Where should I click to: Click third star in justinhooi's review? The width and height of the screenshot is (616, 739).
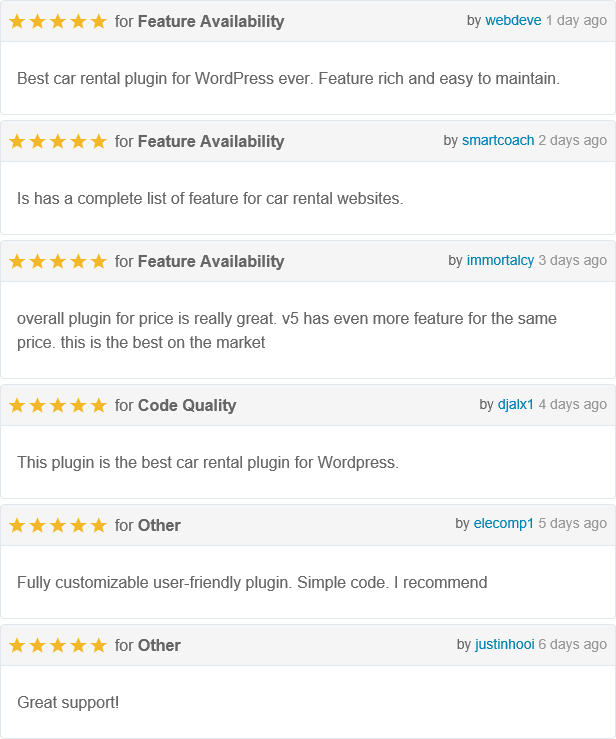(x=58, y=645)
